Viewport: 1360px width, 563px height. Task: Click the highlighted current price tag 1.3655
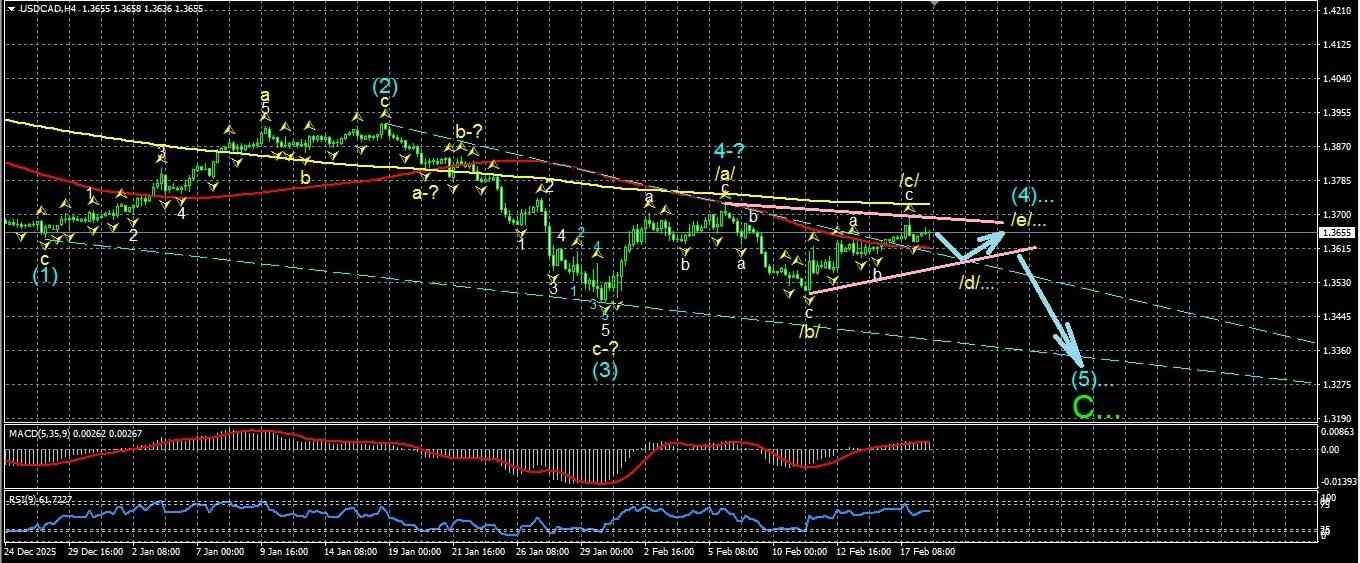coord(1337,232)
